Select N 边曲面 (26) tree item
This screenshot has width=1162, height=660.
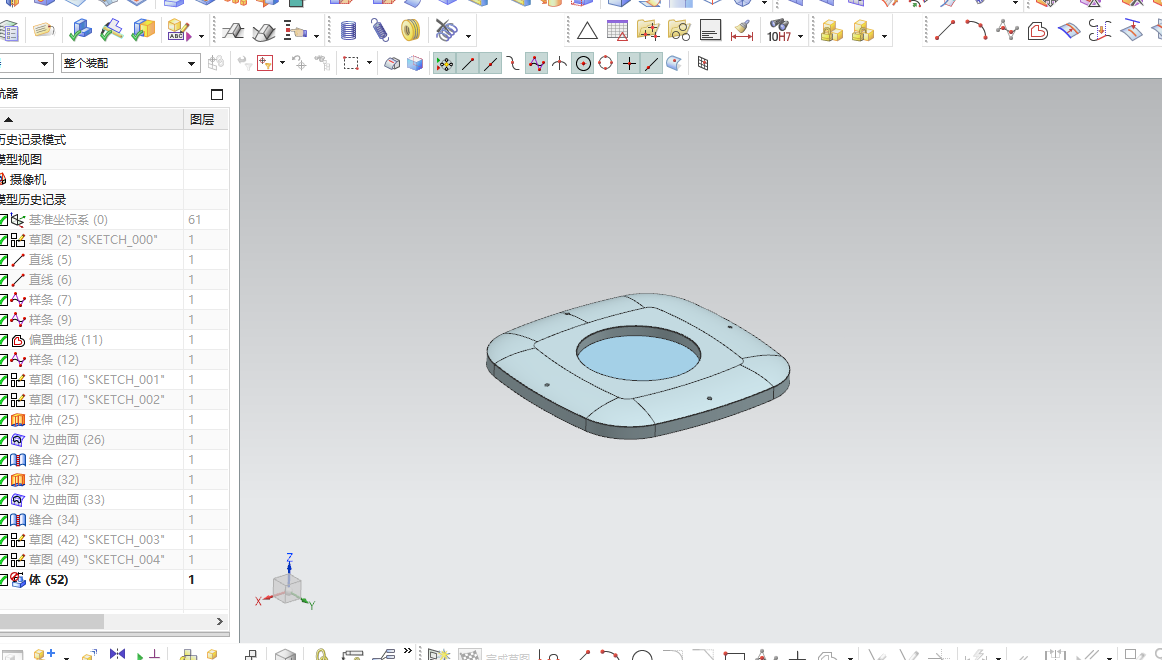click(x=67, y=440)
